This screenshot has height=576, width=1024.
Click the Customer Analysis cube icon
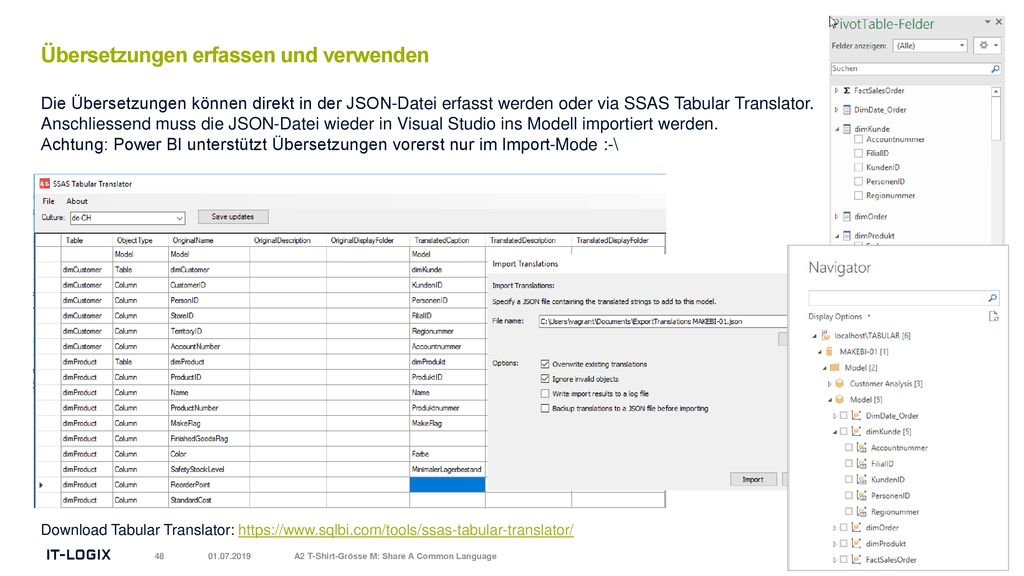[840, 383]
